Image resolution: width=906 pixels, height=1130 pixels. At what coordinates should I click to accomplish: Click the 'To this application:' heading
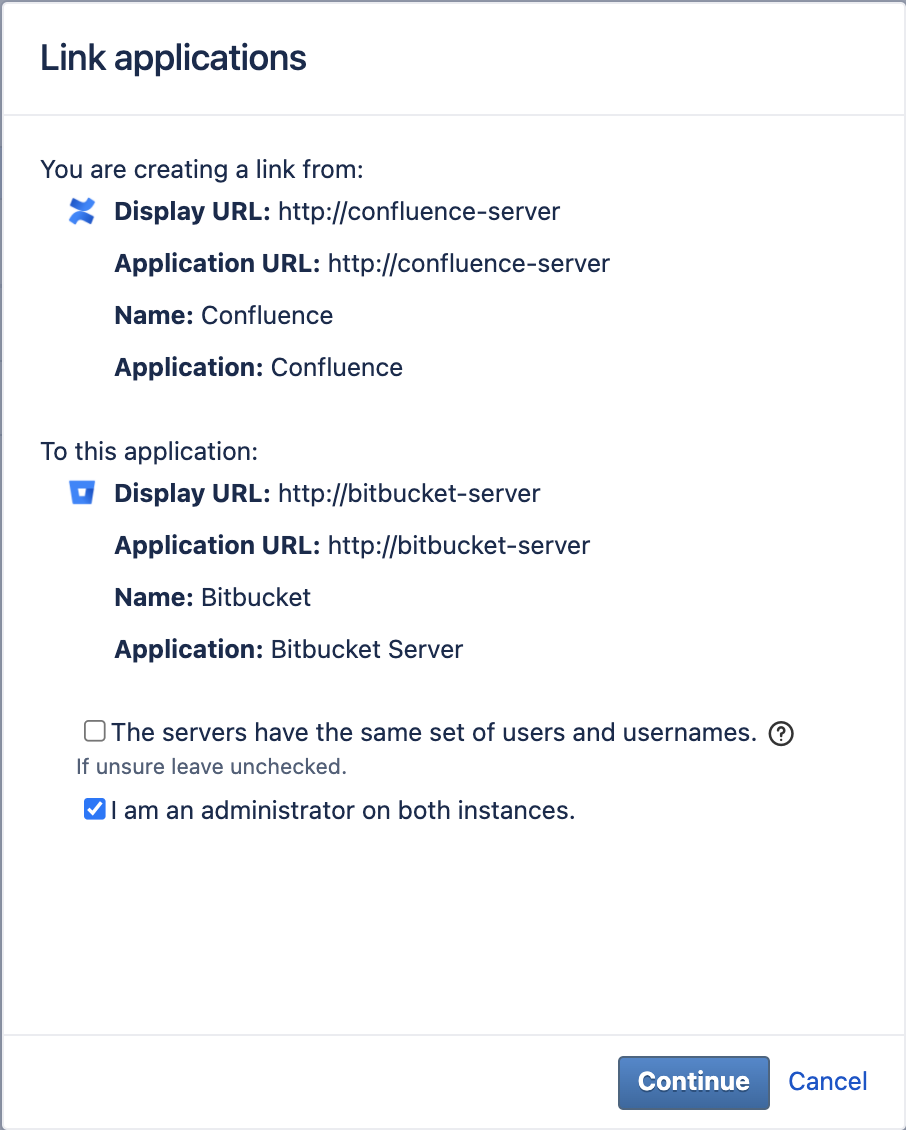tap(149, 452)
